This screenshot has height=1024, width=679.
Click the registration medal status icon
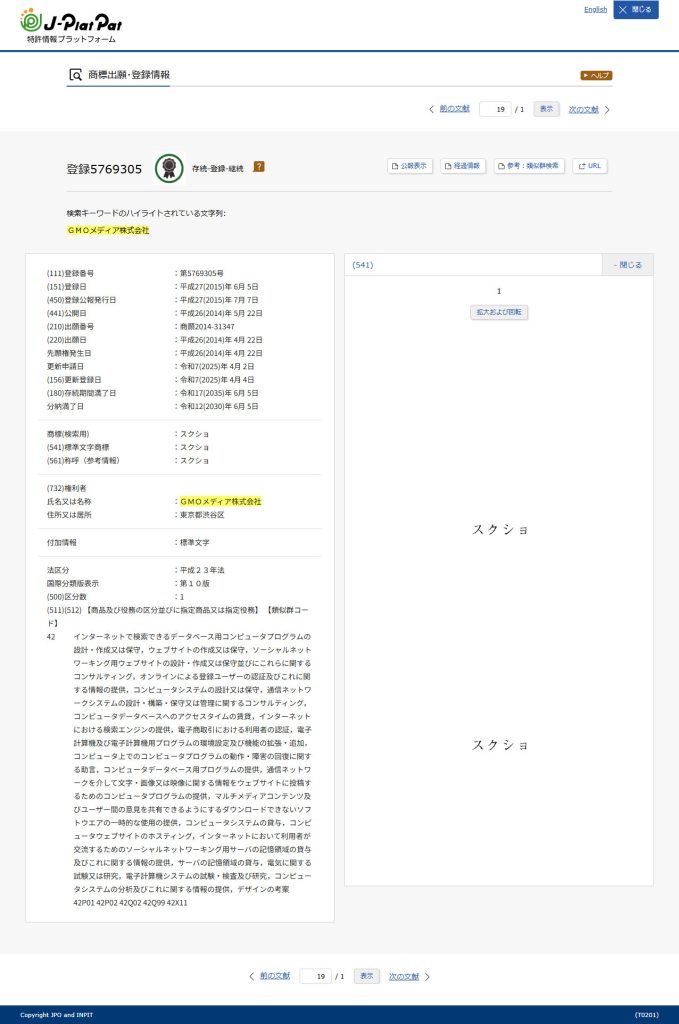(x=169, y=168)
